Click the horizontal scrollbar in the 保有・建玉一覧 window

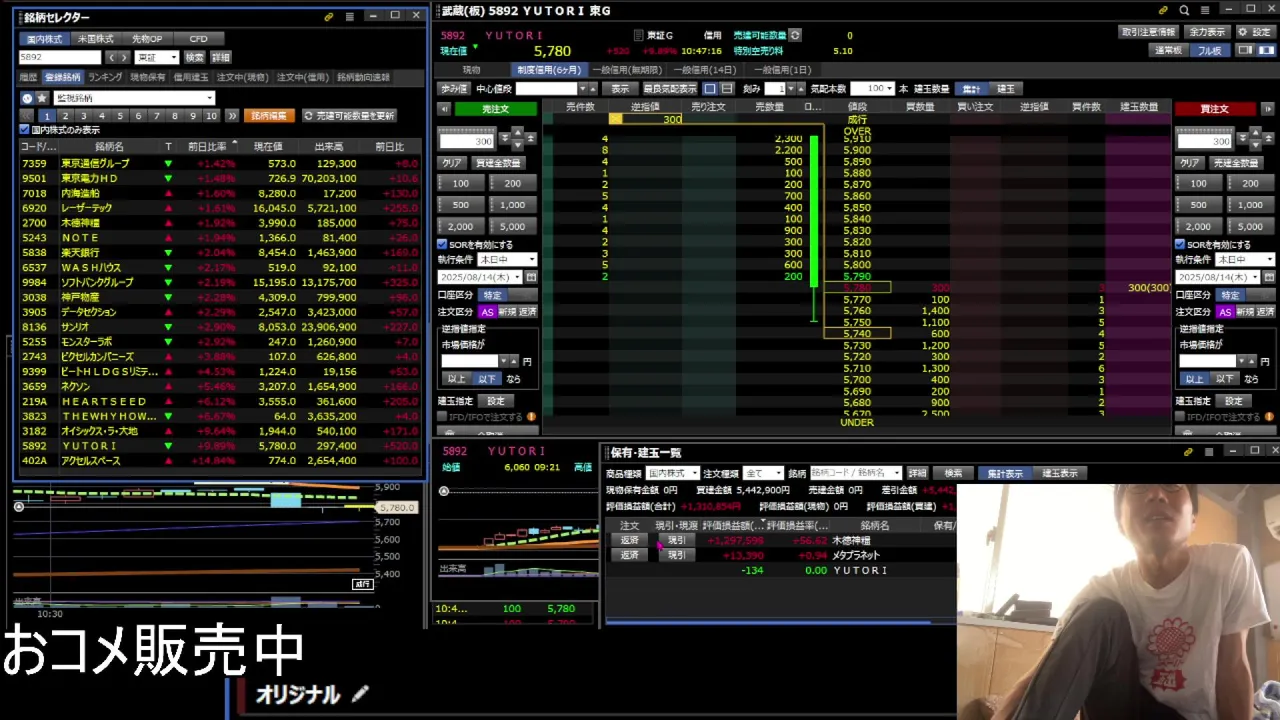(x=767, y=622)
